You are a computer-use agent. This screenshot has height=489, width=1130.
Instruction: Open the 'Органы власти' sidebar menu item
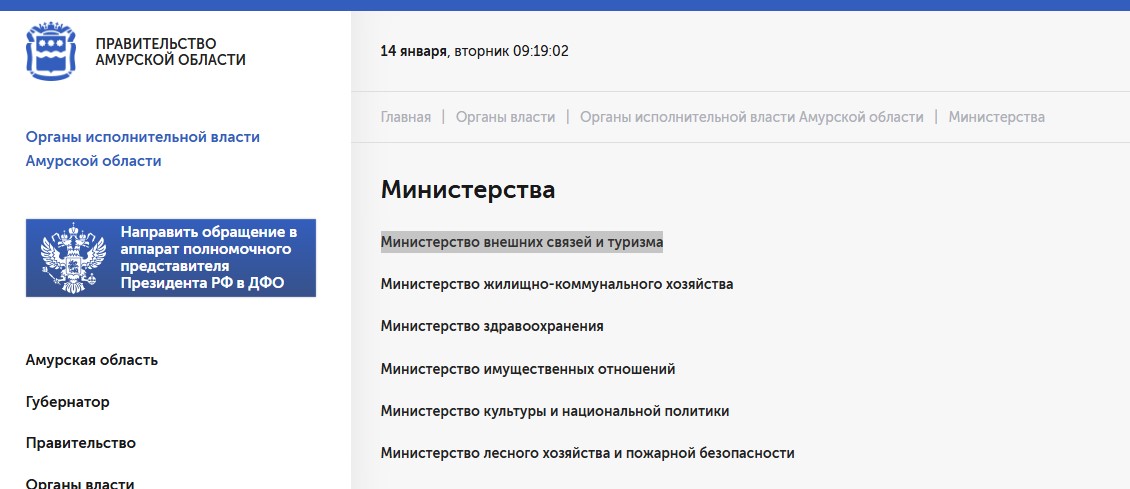pyautogui.click(x=80, y=482)
